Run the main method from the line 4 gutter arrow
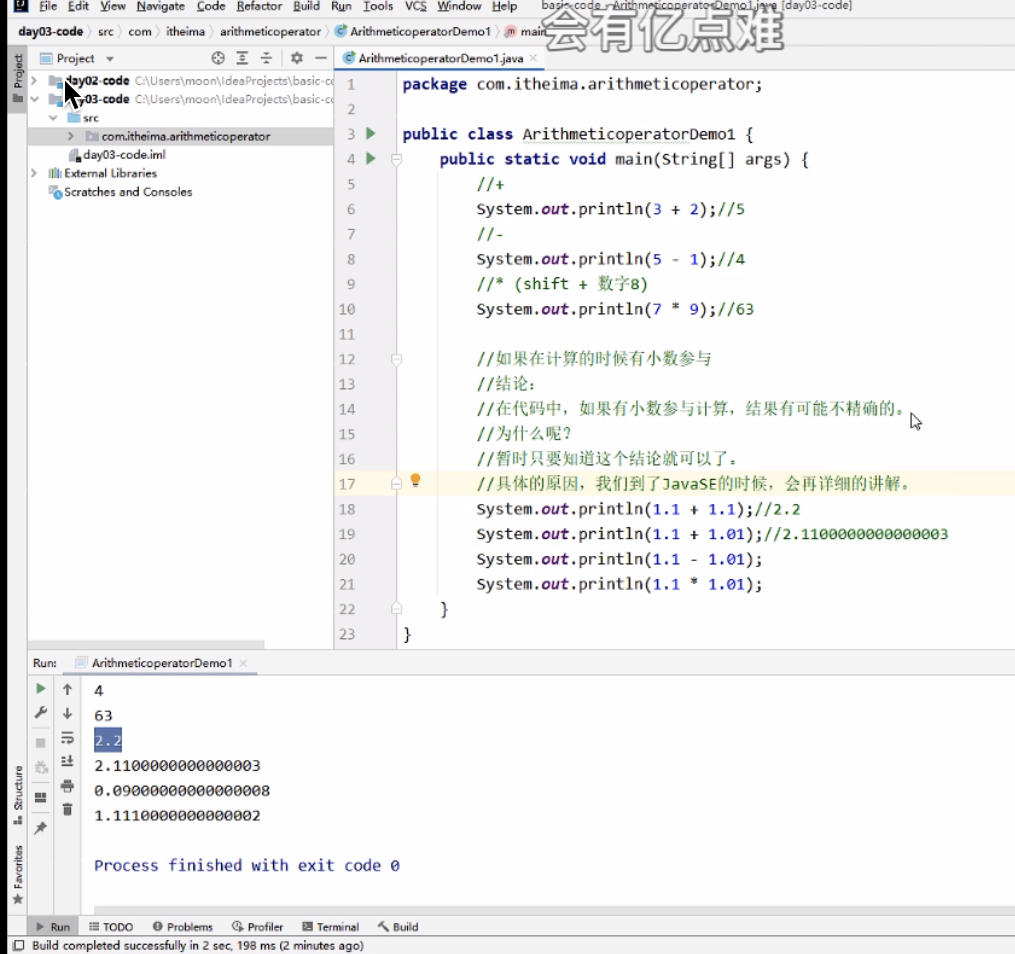The height and width of the screenshot is (954, 1015). click(371, 158)
